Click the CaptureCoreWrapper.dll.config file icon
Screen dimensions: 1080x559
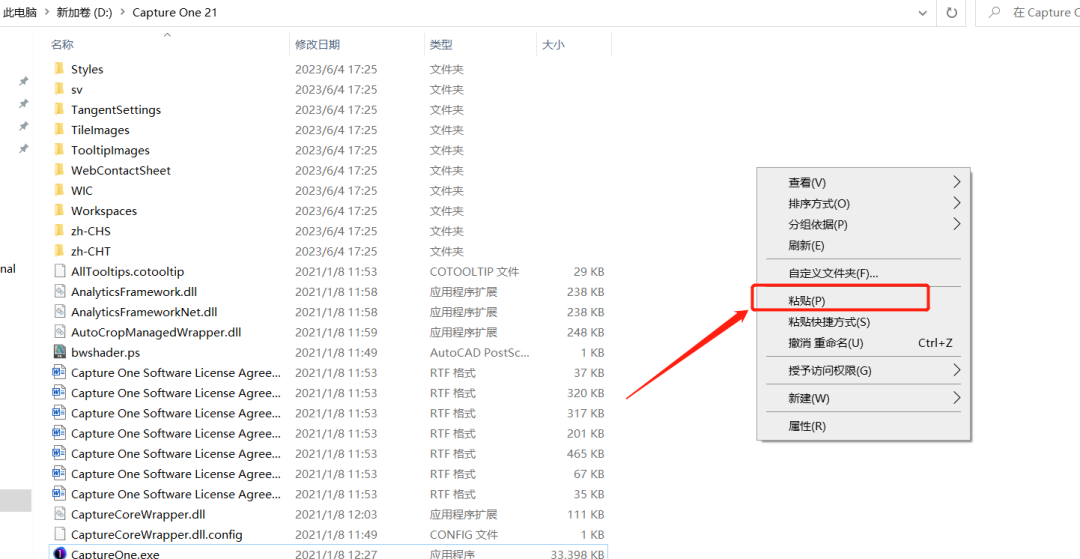coord(59,534)
